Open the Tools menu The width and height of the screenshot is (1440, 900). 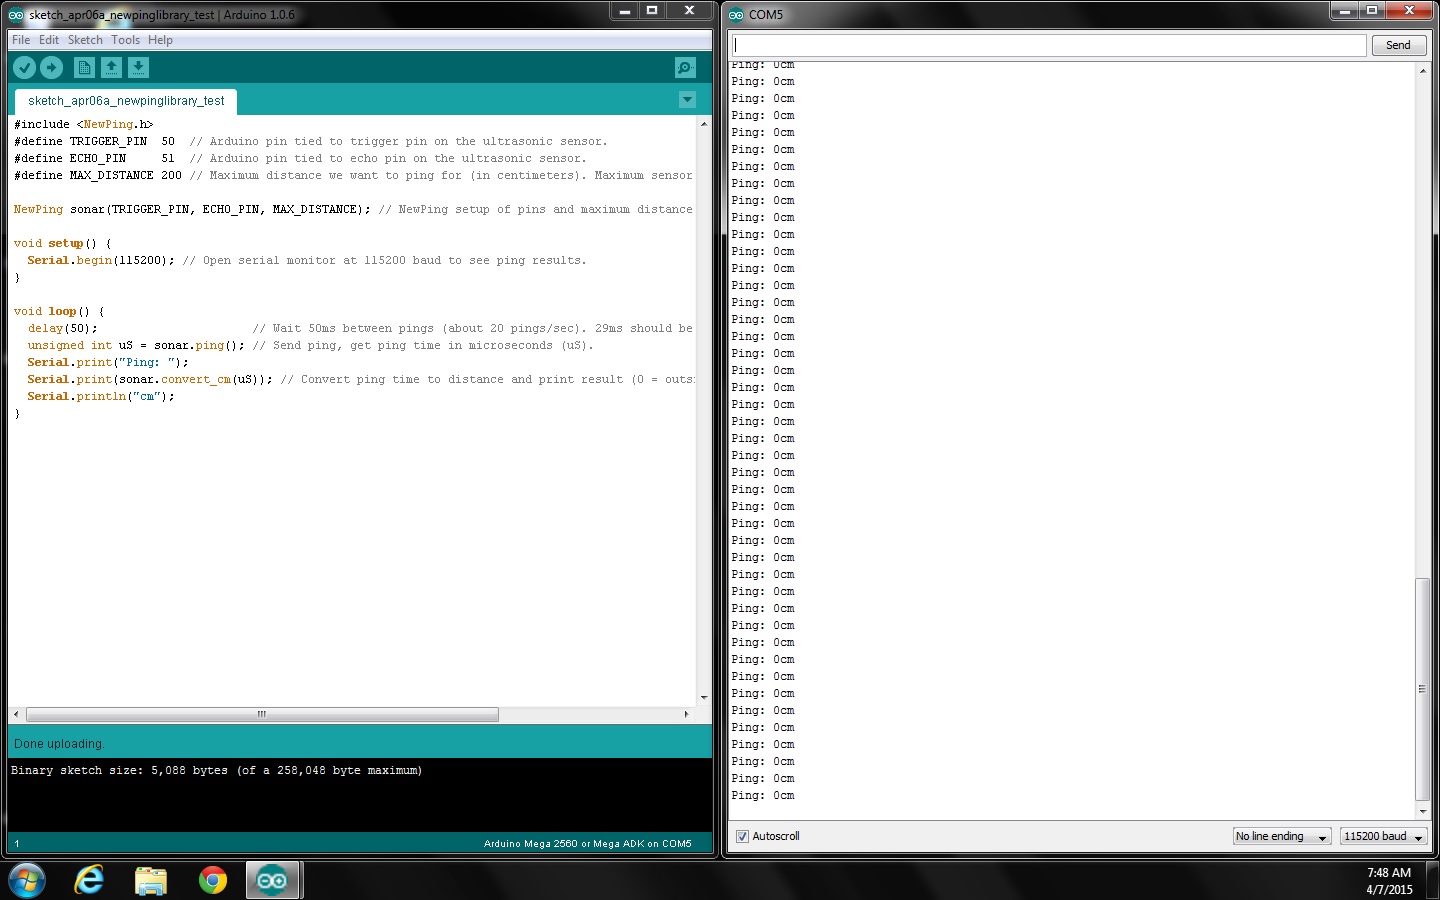coord(125,40)
